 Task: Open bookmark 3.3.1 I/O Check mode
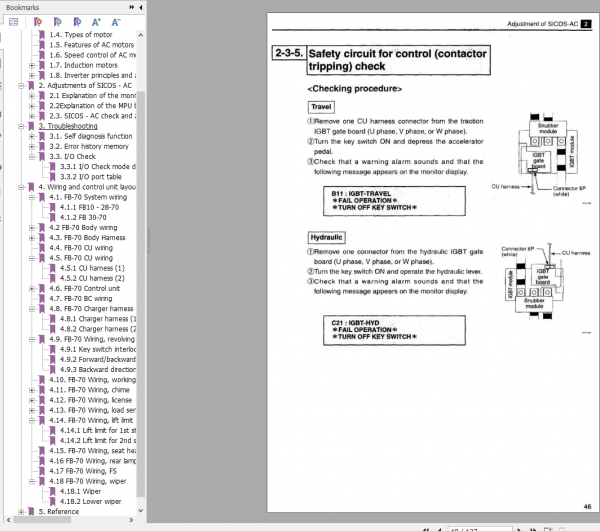coord(98,166)
